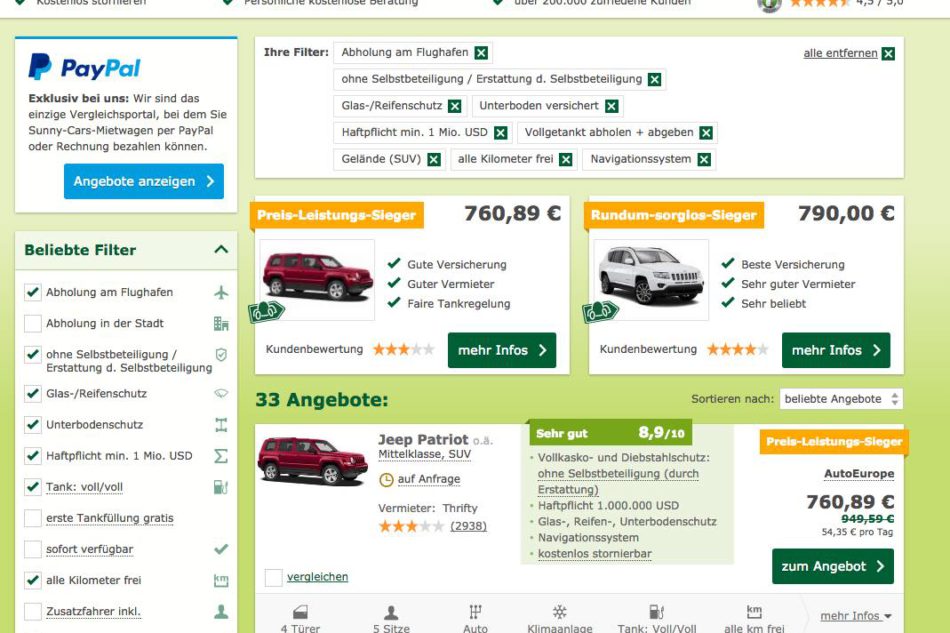Click the checkmark icon beside 'sofort verfügbar'
The image size is (950, 633).
[221, 549]
